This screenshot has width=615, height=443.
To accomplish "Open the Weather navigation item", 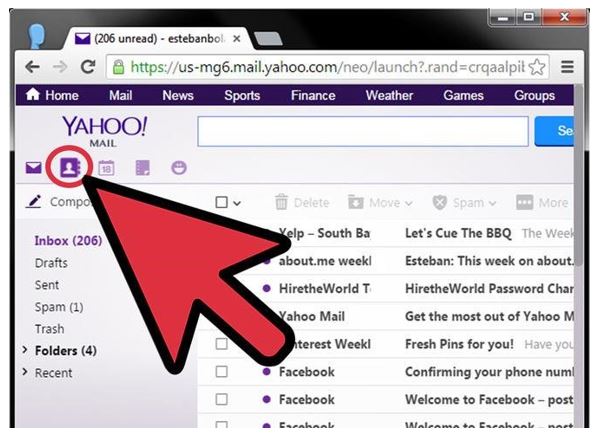I will (x=389, y=95).
